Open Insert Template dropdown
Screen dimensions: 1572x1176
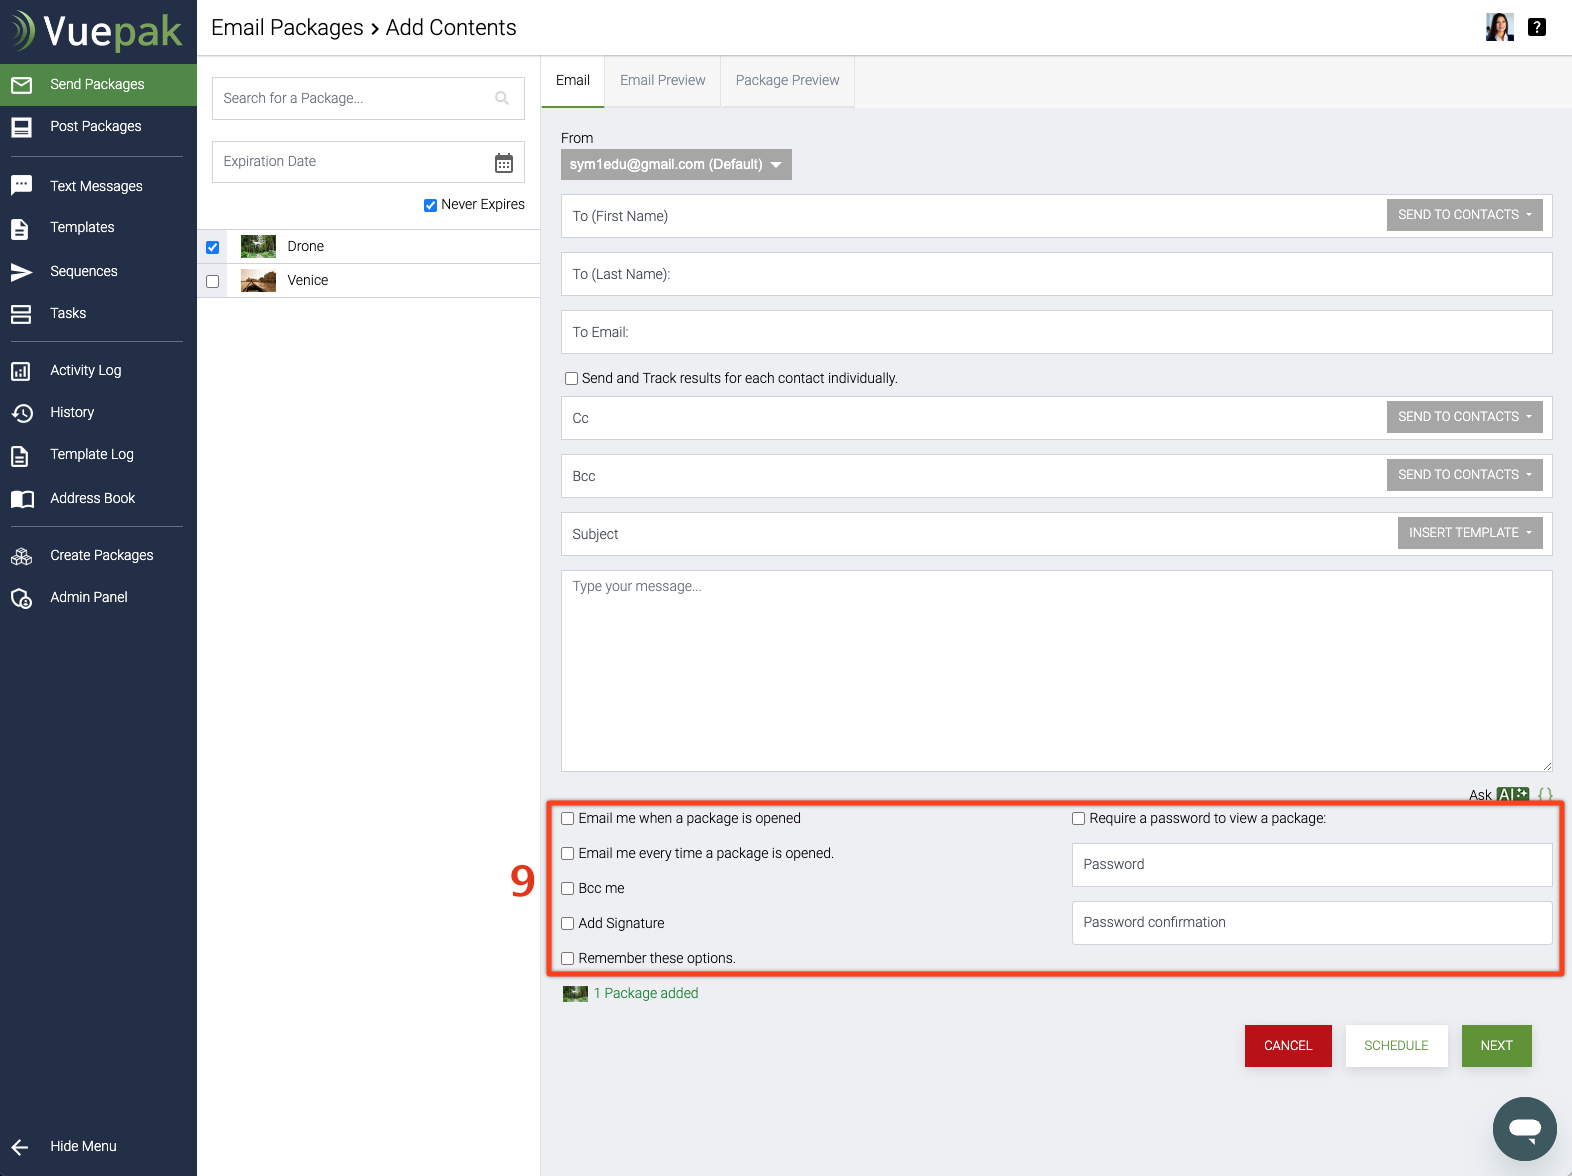point(1469,533)
